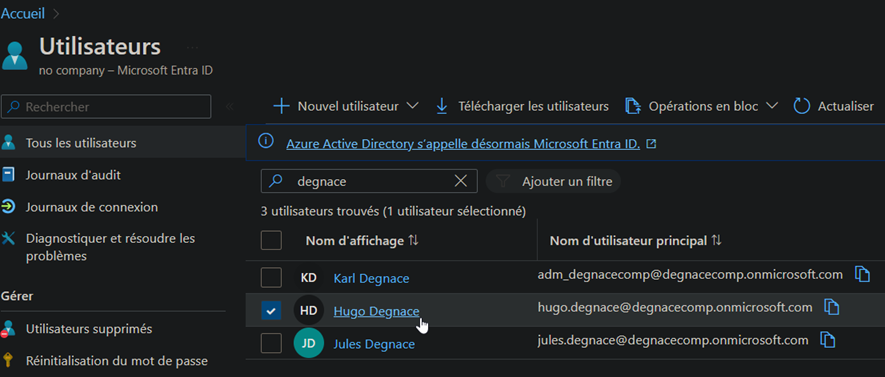
Task: Click the Nouvel utilisateur button
Action: 345,106
